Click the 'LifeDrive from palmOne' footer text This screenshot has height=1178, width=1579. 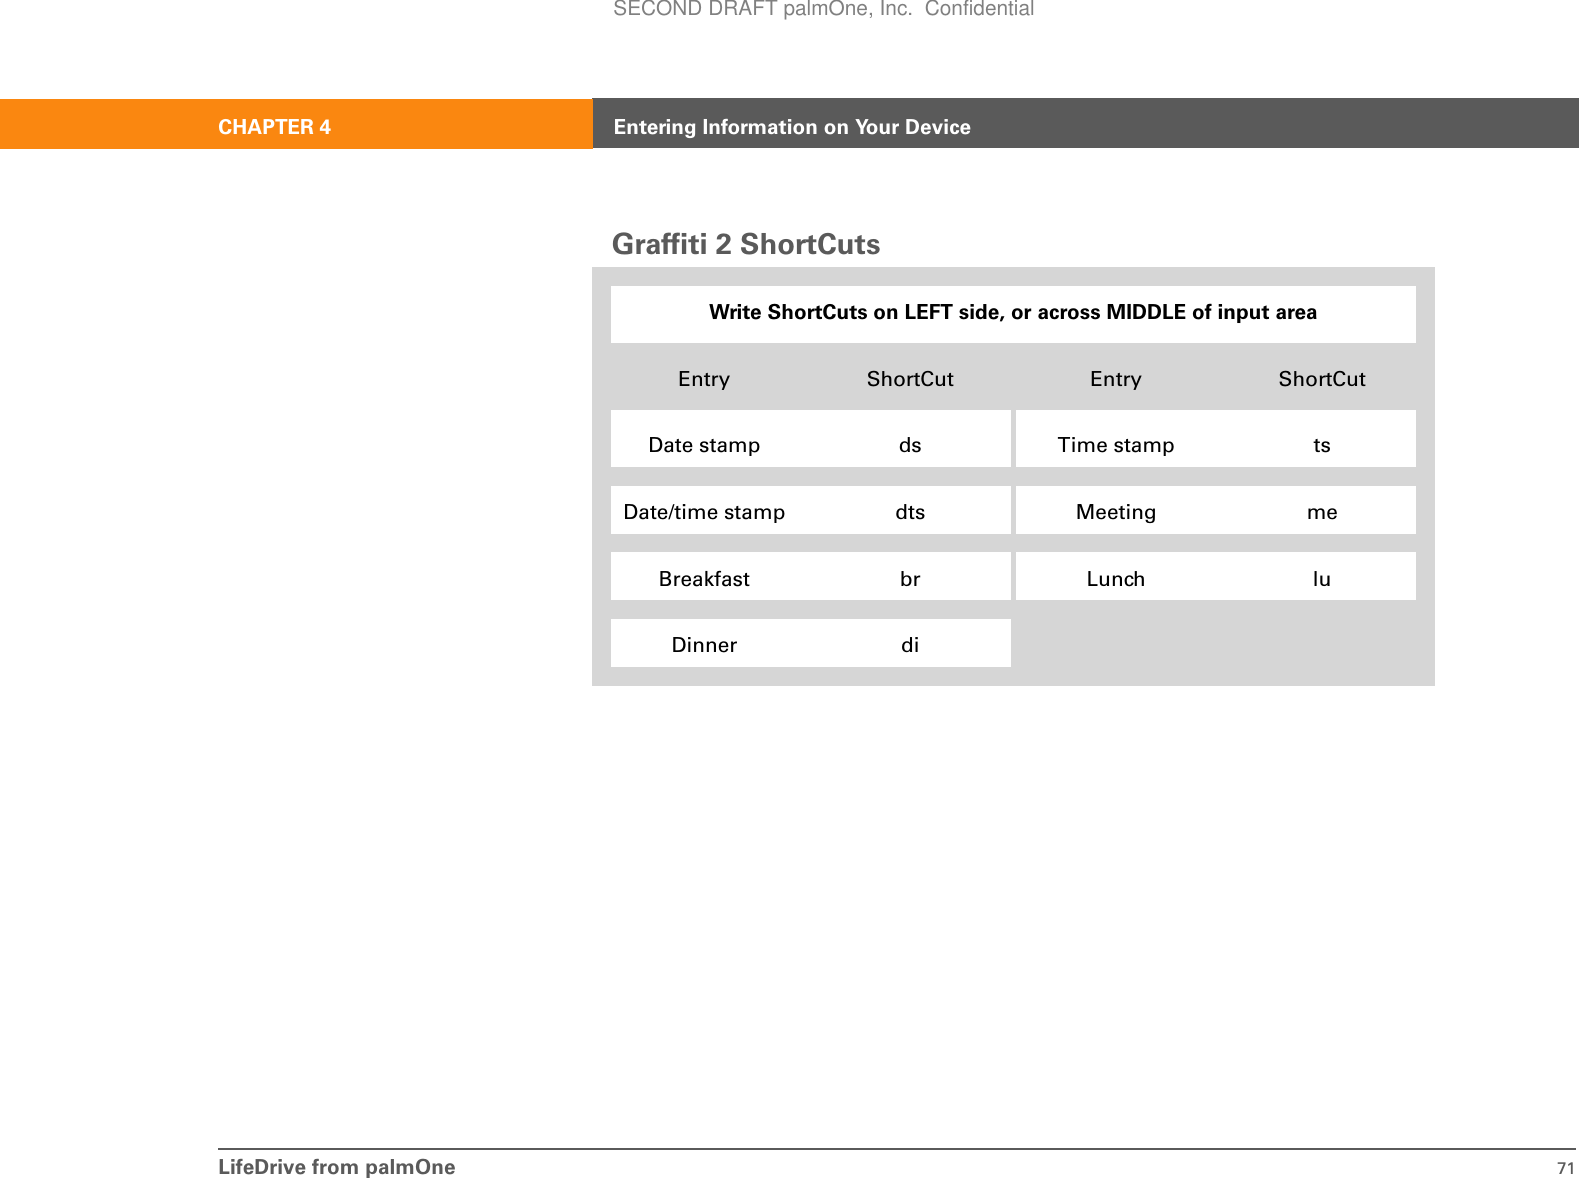point(337,1167)
